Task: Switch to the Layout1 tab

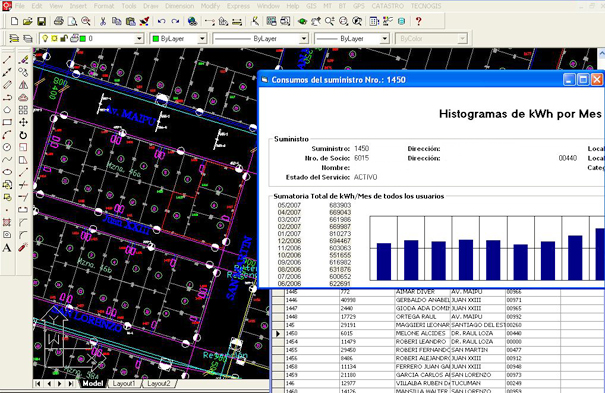Action: (x=124, y=383)
